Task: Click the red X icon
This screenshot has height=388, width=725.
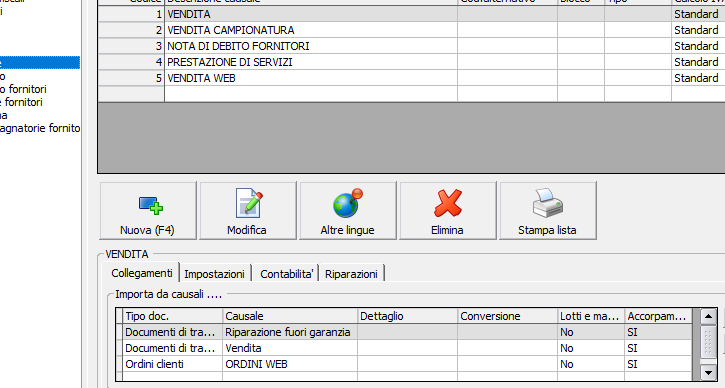Action: (x=448, y=203)
